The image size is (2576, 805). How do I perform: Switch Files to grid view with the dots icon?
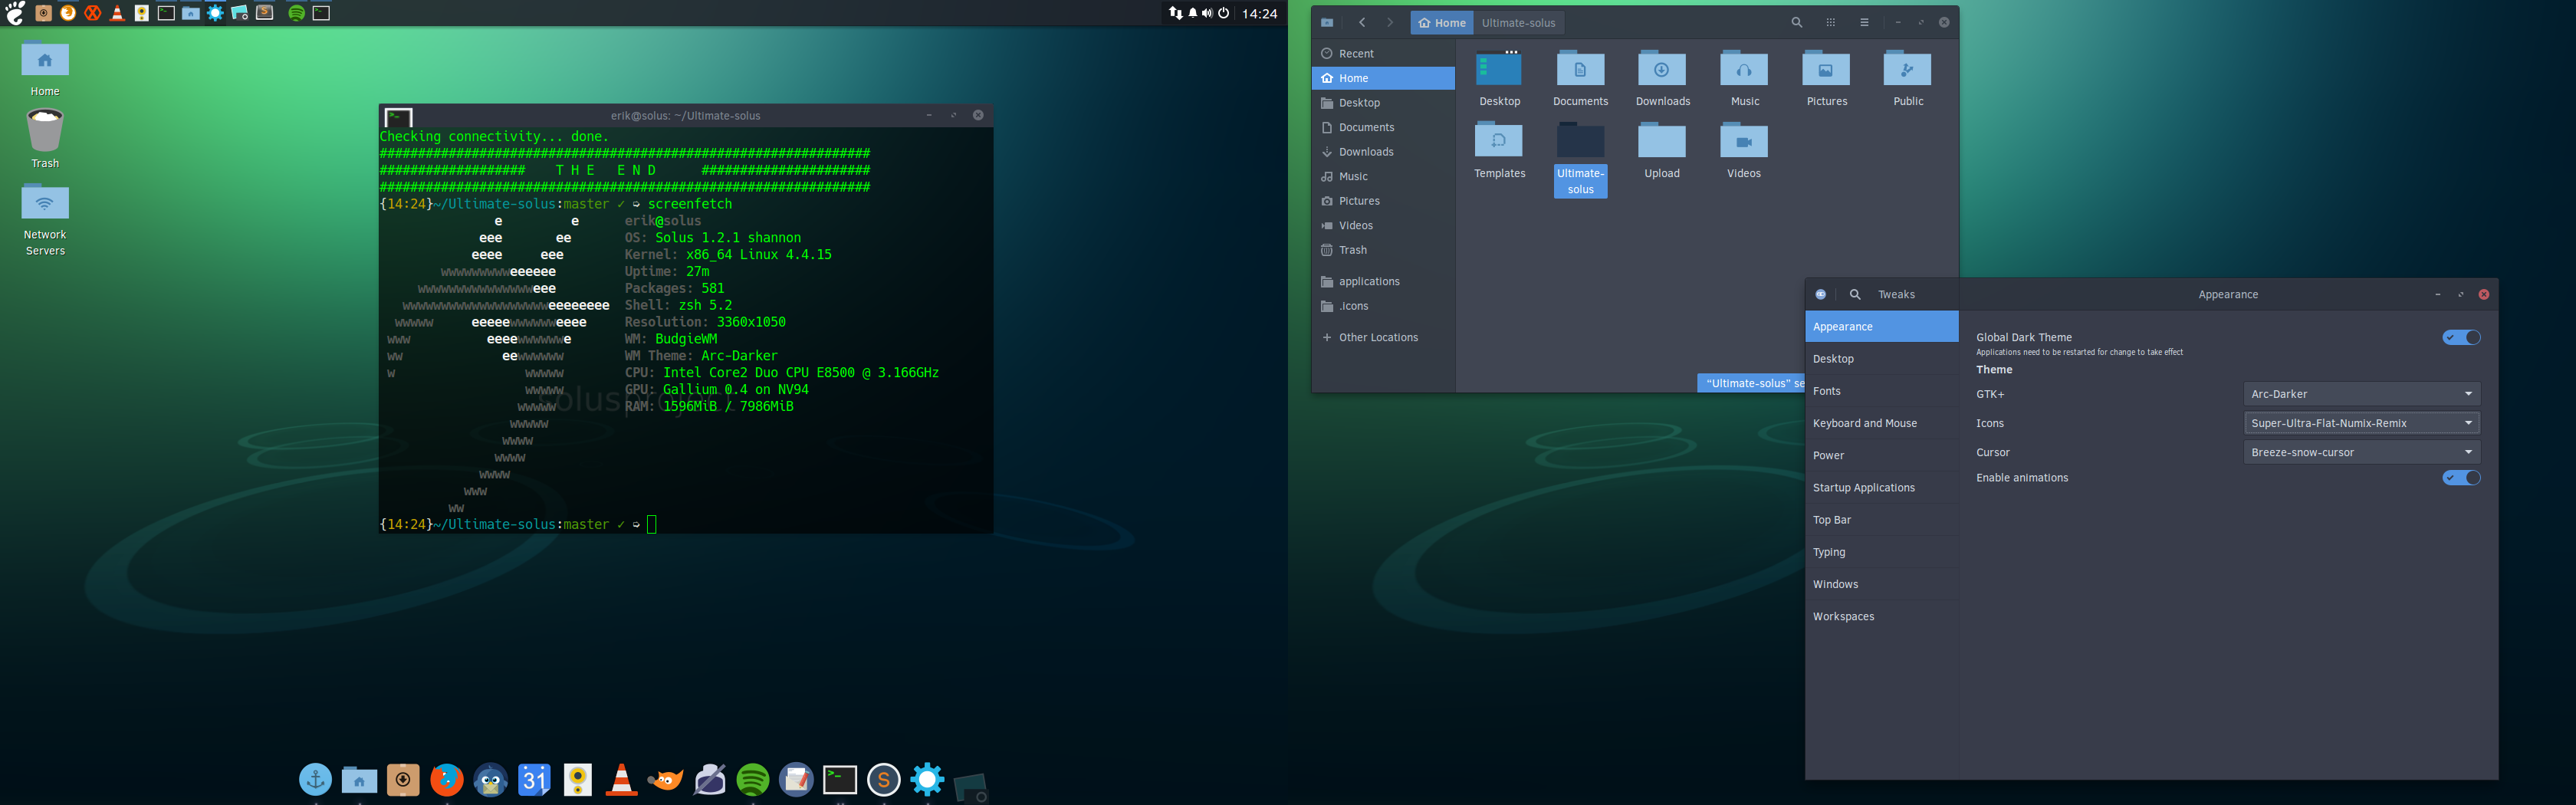(x=1831, y=22)
